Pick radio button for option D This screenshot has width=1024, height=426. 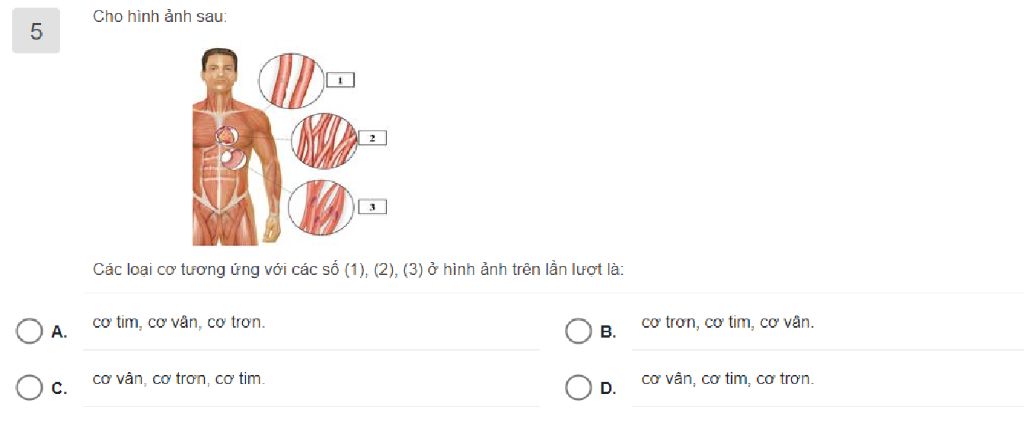click(x=577, y=387)
